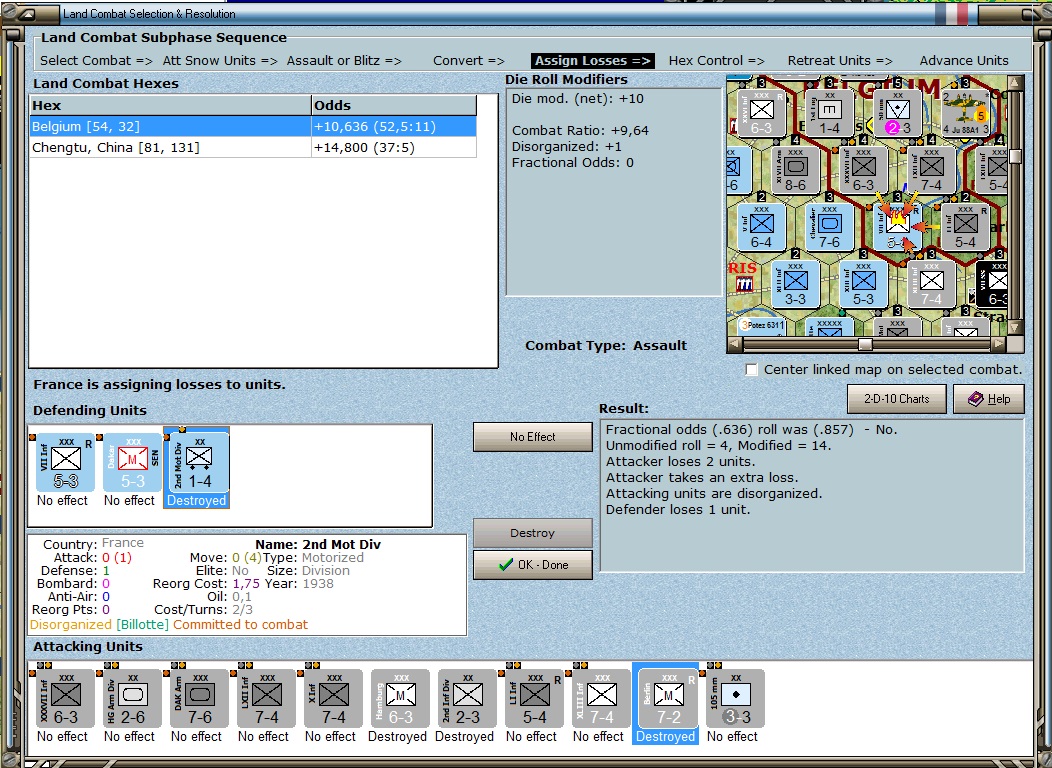Click the No Effect button

533,437
